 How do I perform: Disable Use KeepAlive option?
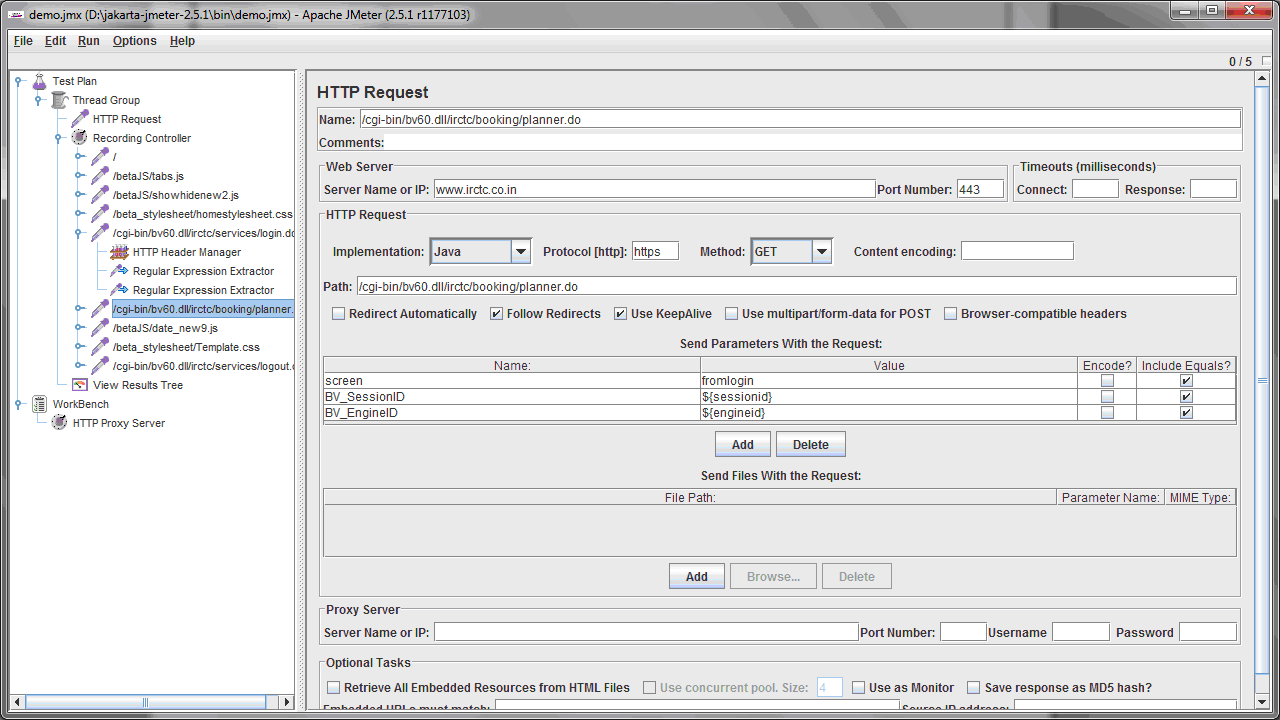click(x=621, y=314)
